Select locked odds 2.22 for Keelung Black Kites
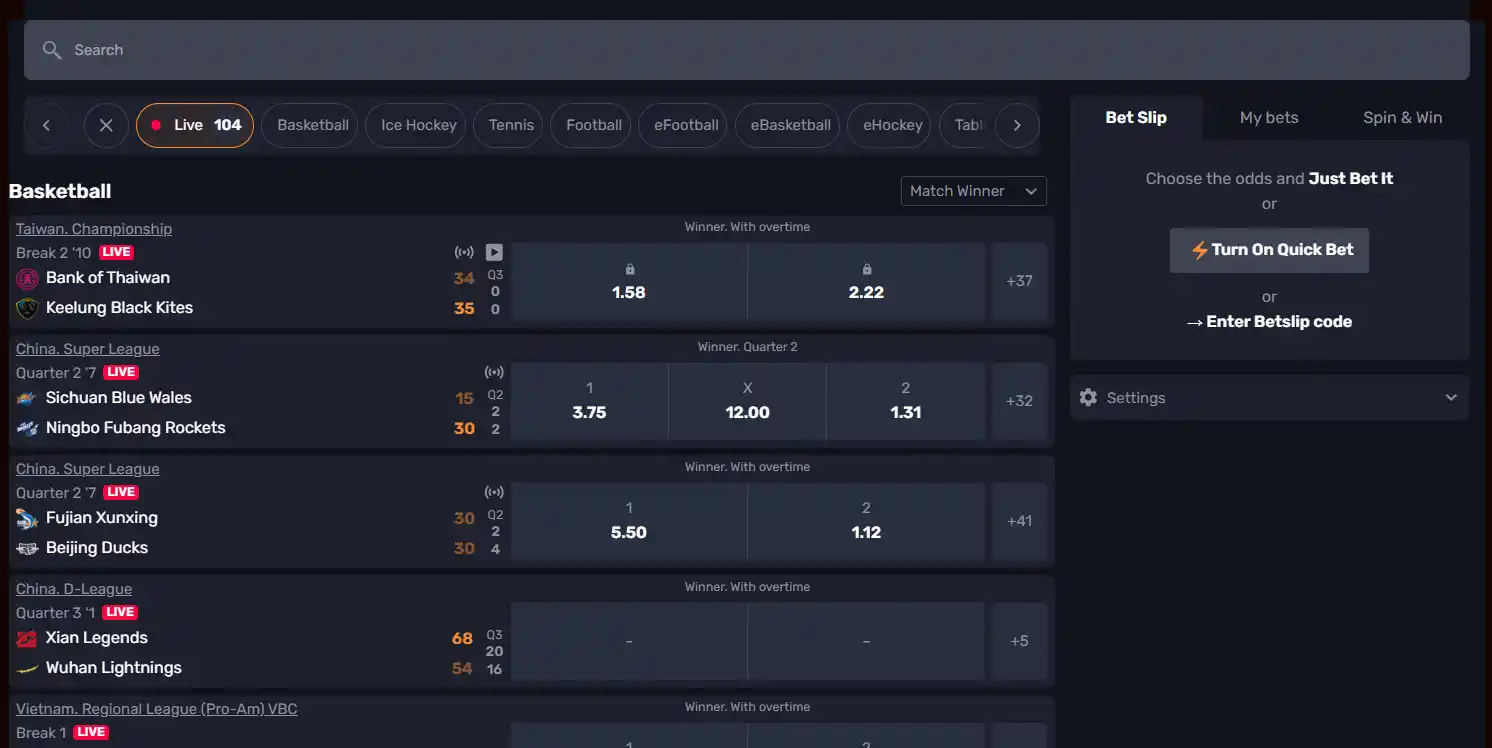1492x748 pixels. pyautogui.click(x=866, y=281)
